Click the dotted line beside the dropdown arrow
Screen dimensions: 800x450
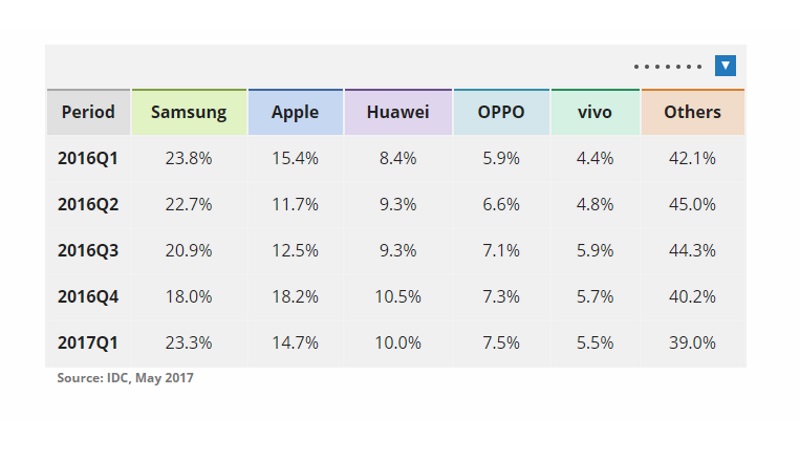pos(668,66)
